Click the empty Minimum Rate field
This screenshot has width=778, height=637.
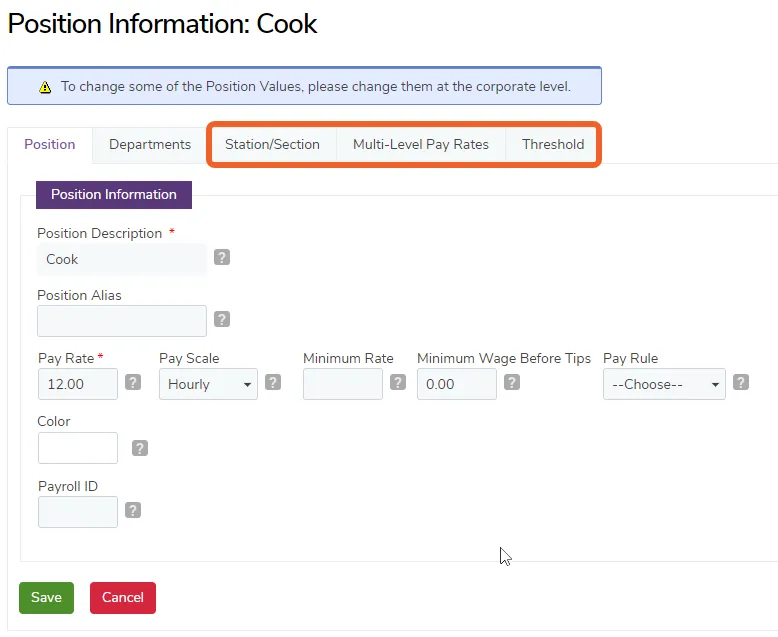tap(343, 384)
